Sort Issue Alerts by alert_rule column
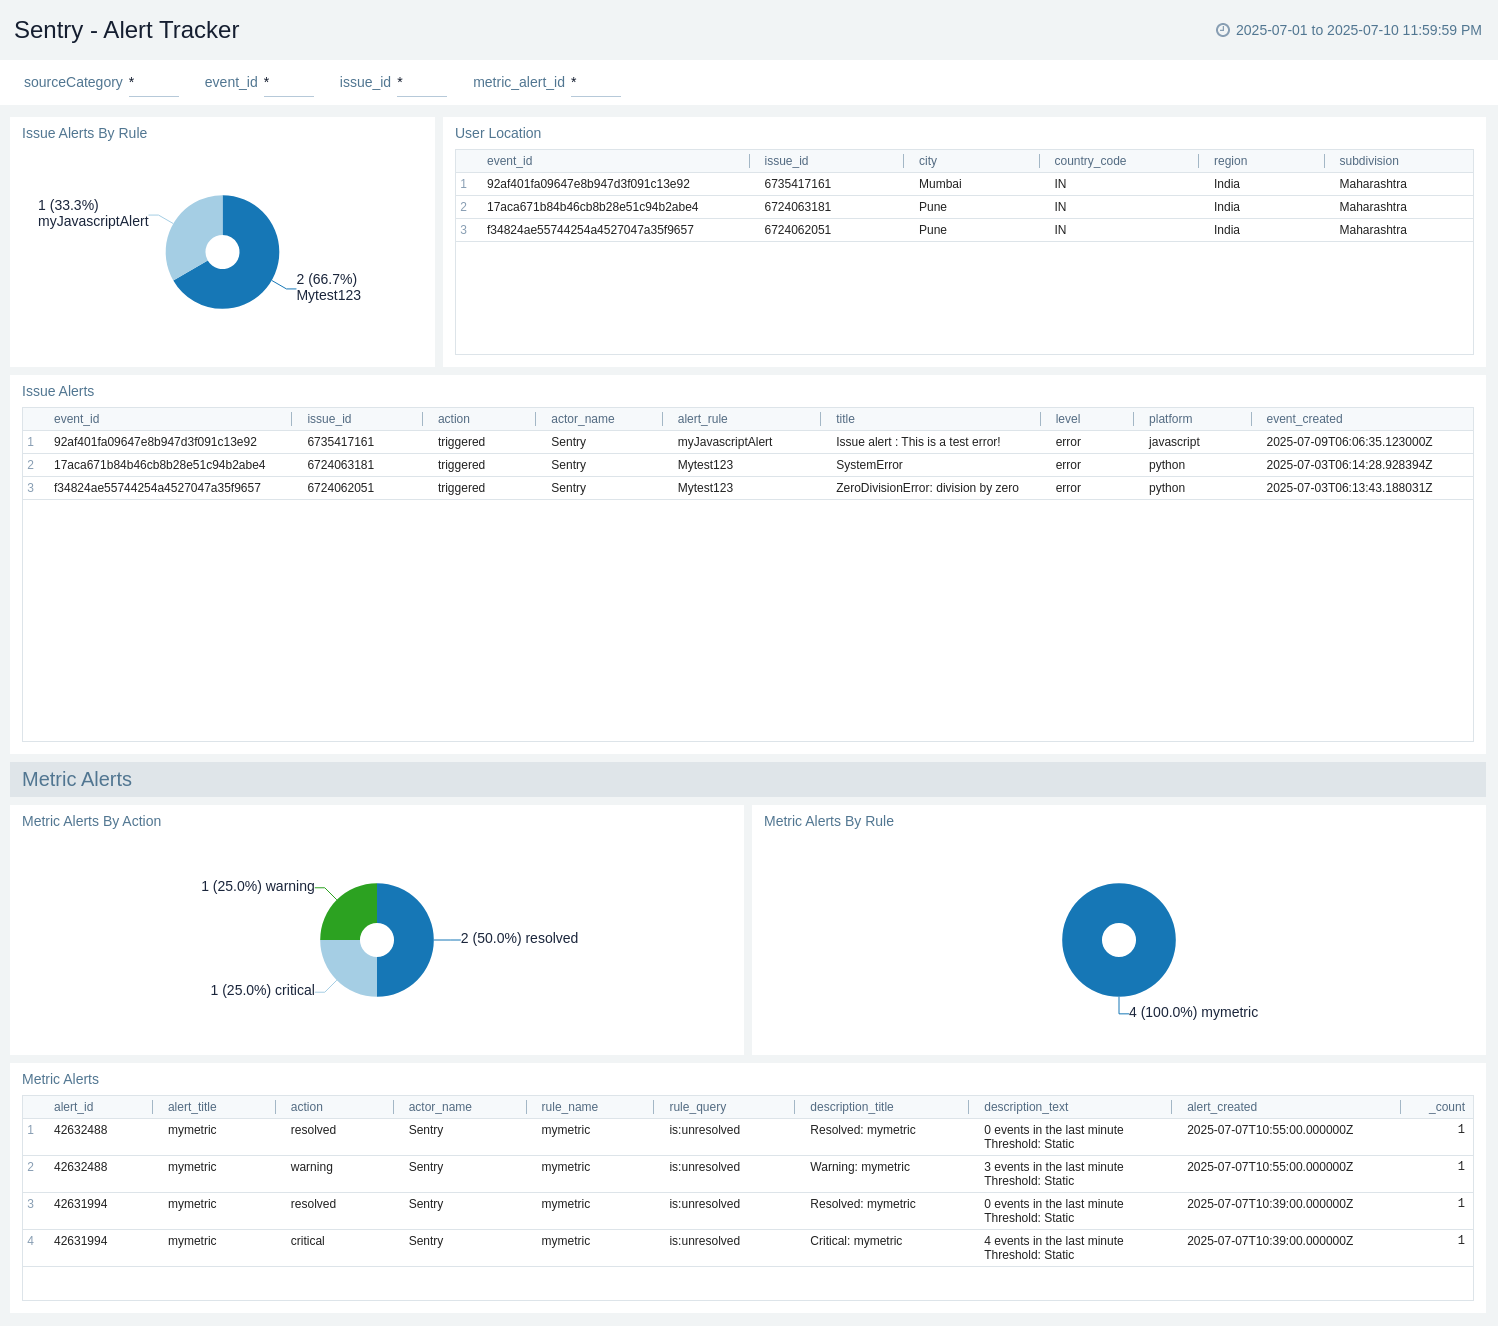1498x1326 pixels. [702, 419]
